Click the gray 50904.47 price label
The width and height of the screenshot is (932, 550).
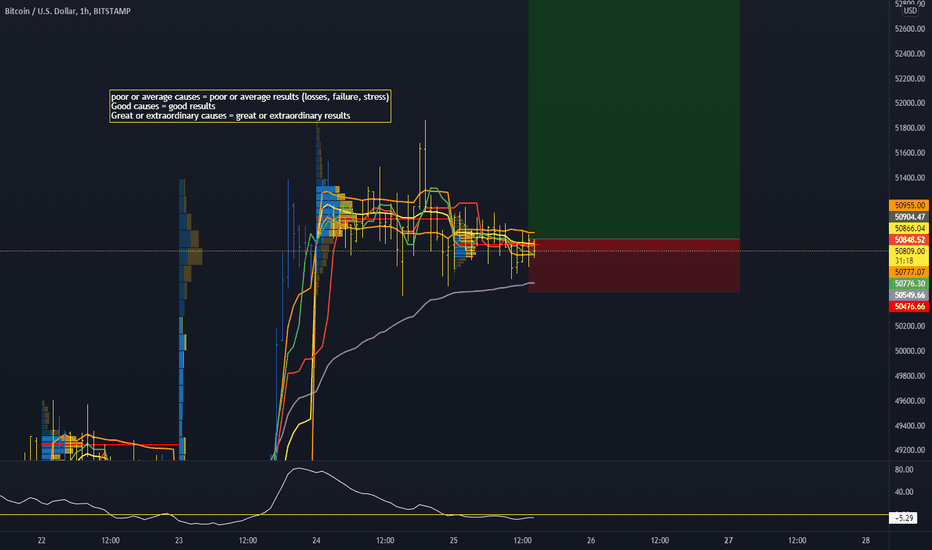[x=909, y=217]
